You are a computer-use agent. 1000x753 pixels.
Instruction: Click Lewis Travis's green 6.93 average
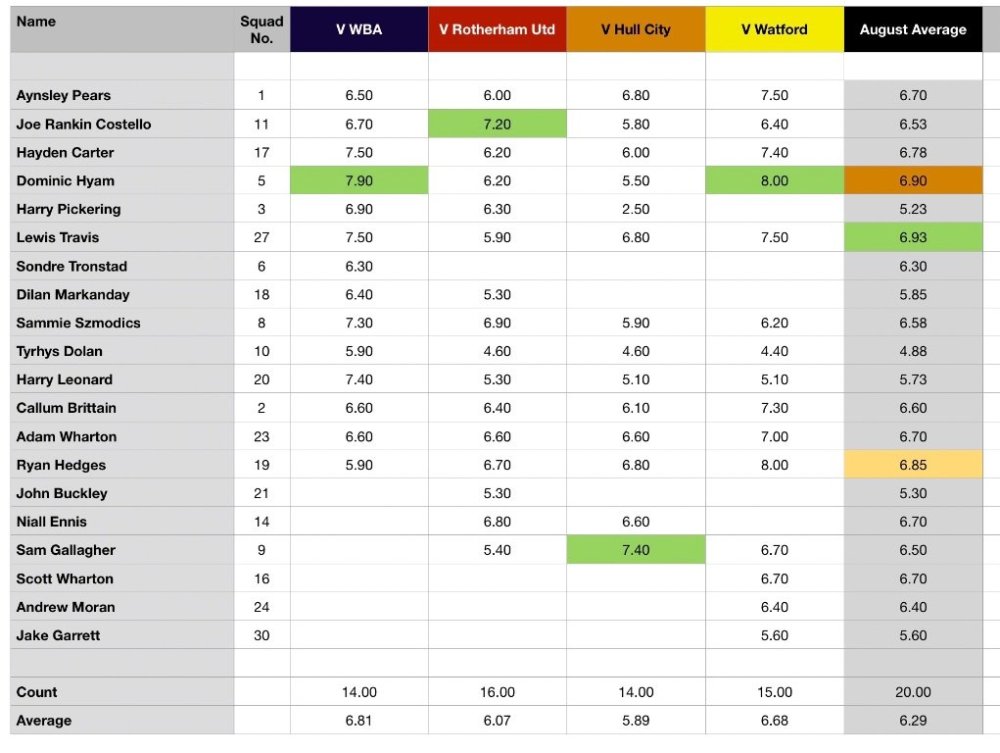[913, 238]
